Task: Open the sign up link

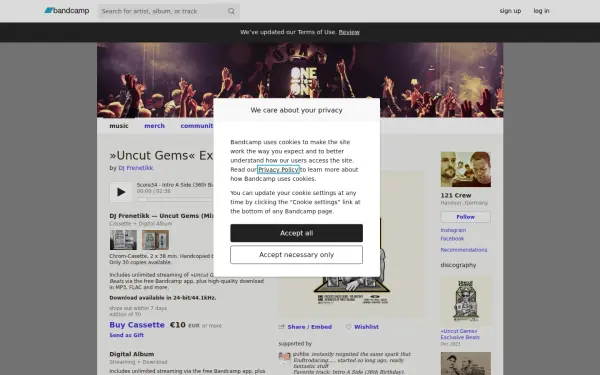Action: coord(510,11)
